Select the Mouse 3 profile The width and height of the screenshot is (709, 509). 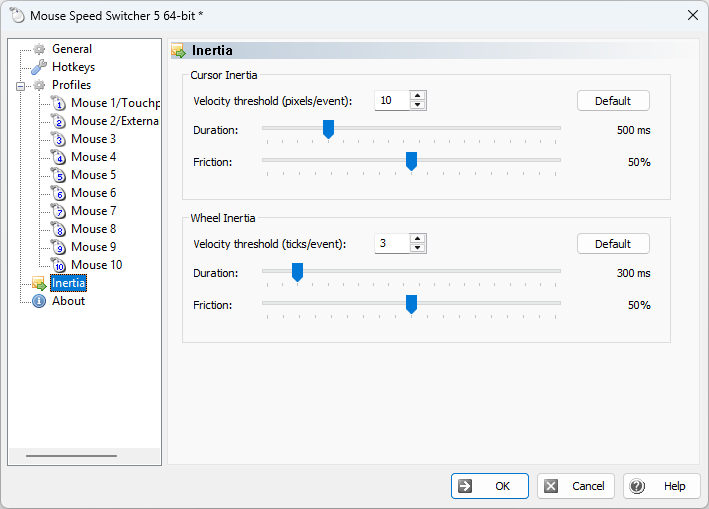pyautogui.click(x=94, y=139)
